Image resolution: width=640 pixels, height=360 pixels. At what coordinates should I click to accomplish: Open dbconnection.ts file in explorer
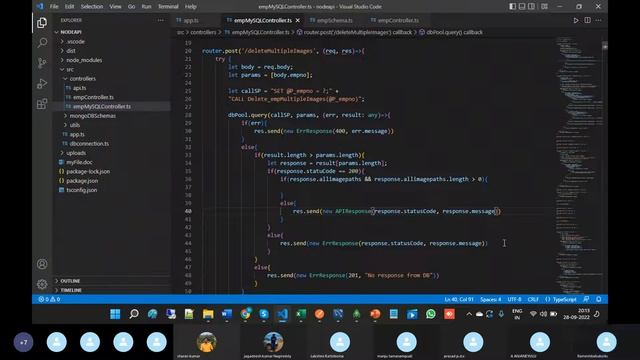(x=89, y=144)
